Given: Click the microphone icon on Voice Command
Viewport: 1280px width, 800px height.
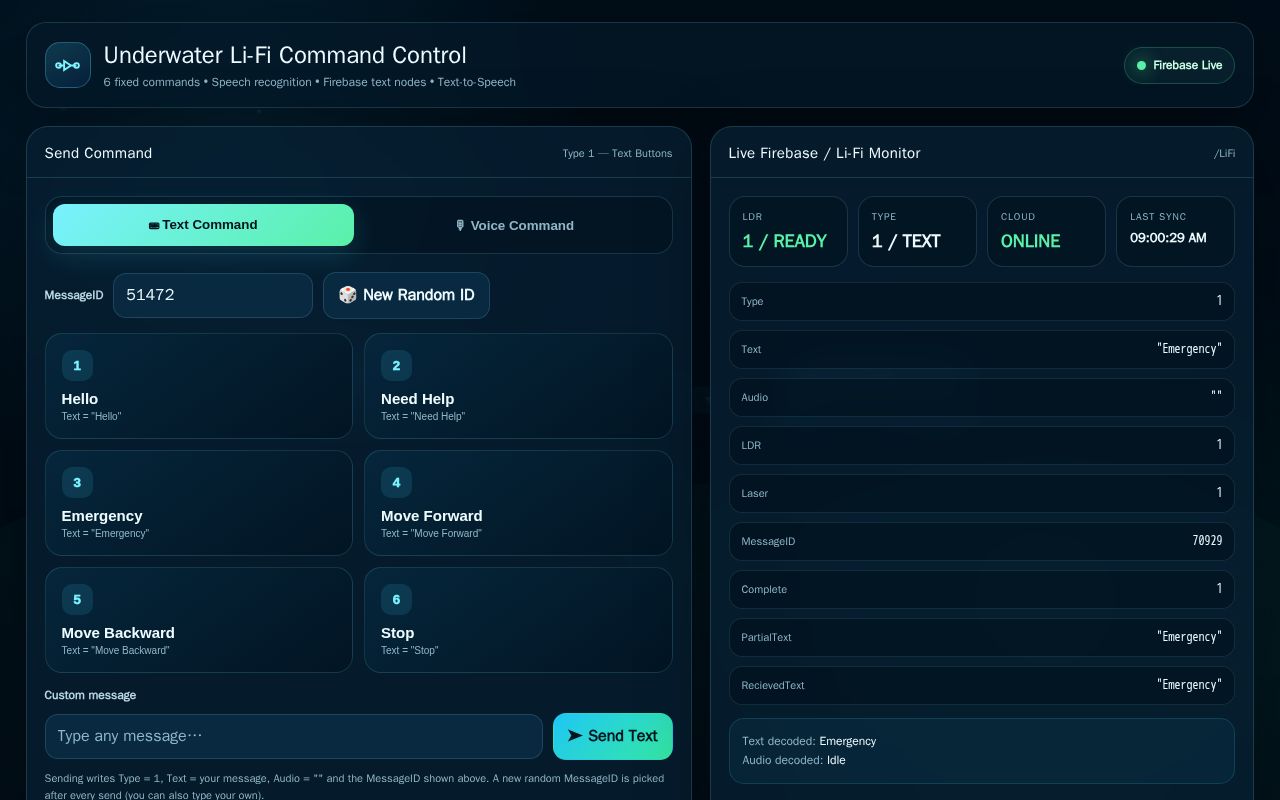Looking at the screenshot, I should click(460, 226).
